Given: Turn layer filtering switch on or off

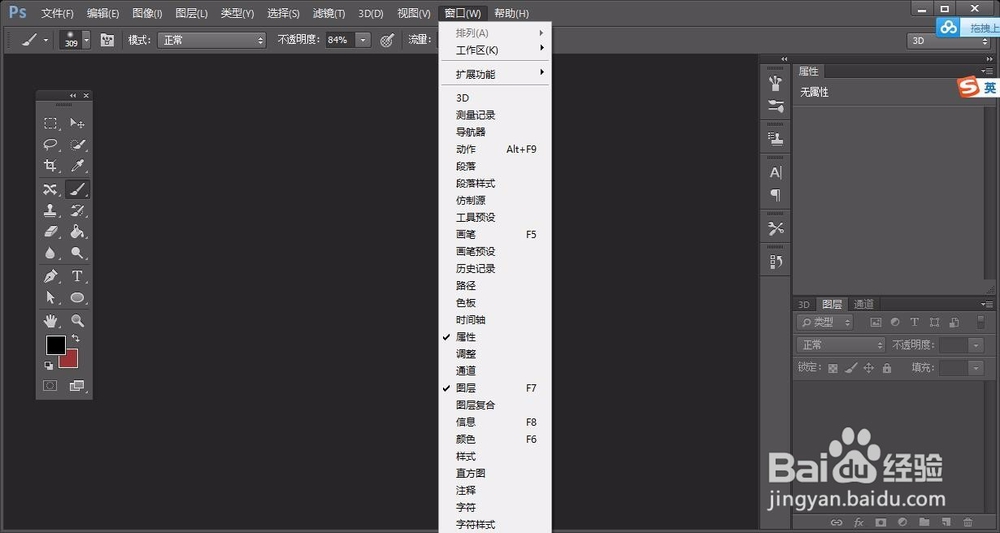Looking at the screenshot, I should click(981, 322).
